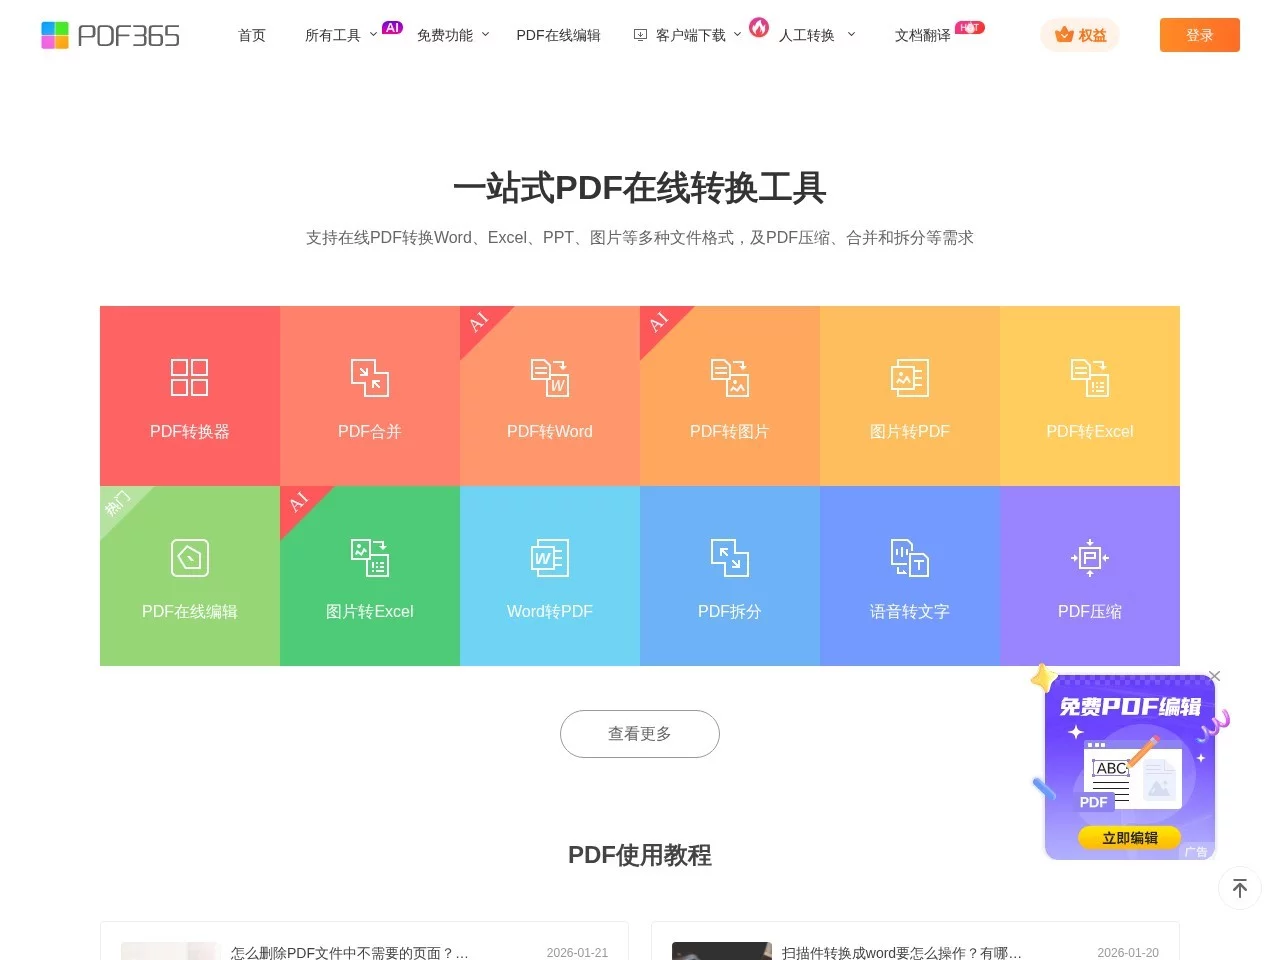
Task: Open the 客户端下载 dropdown
Action: [689, 35]
